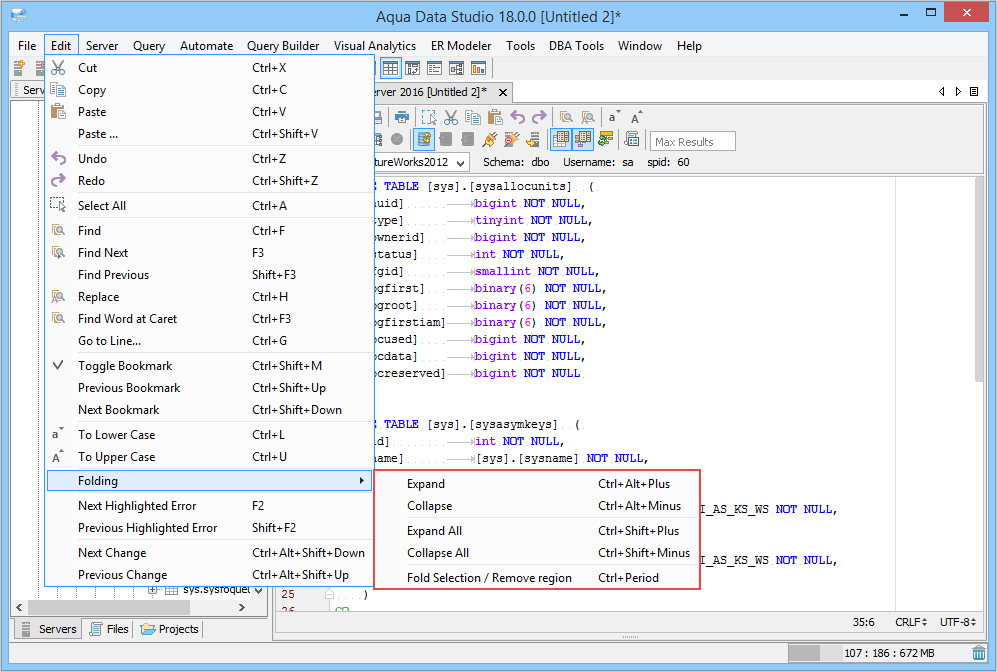Click the scroll tabs right arrow

point(958,92)
